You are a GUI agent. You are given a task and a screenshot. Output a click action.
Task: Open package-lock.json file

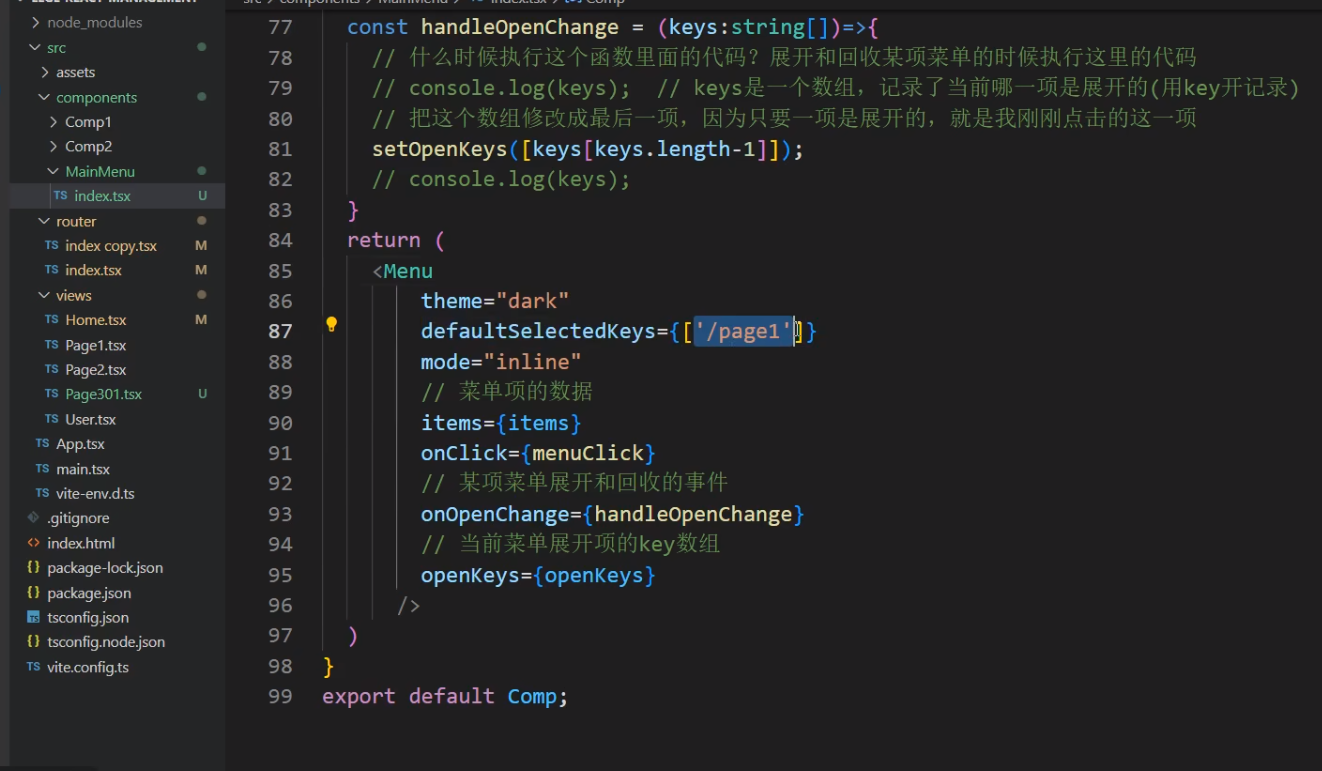tap(105, 567)
